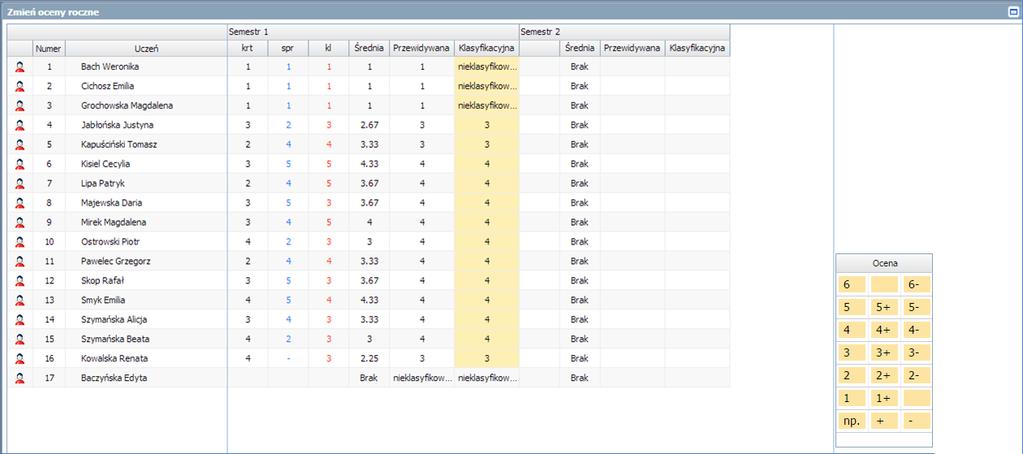Choose grade 3 in the Ocena panel

[851, 353]
